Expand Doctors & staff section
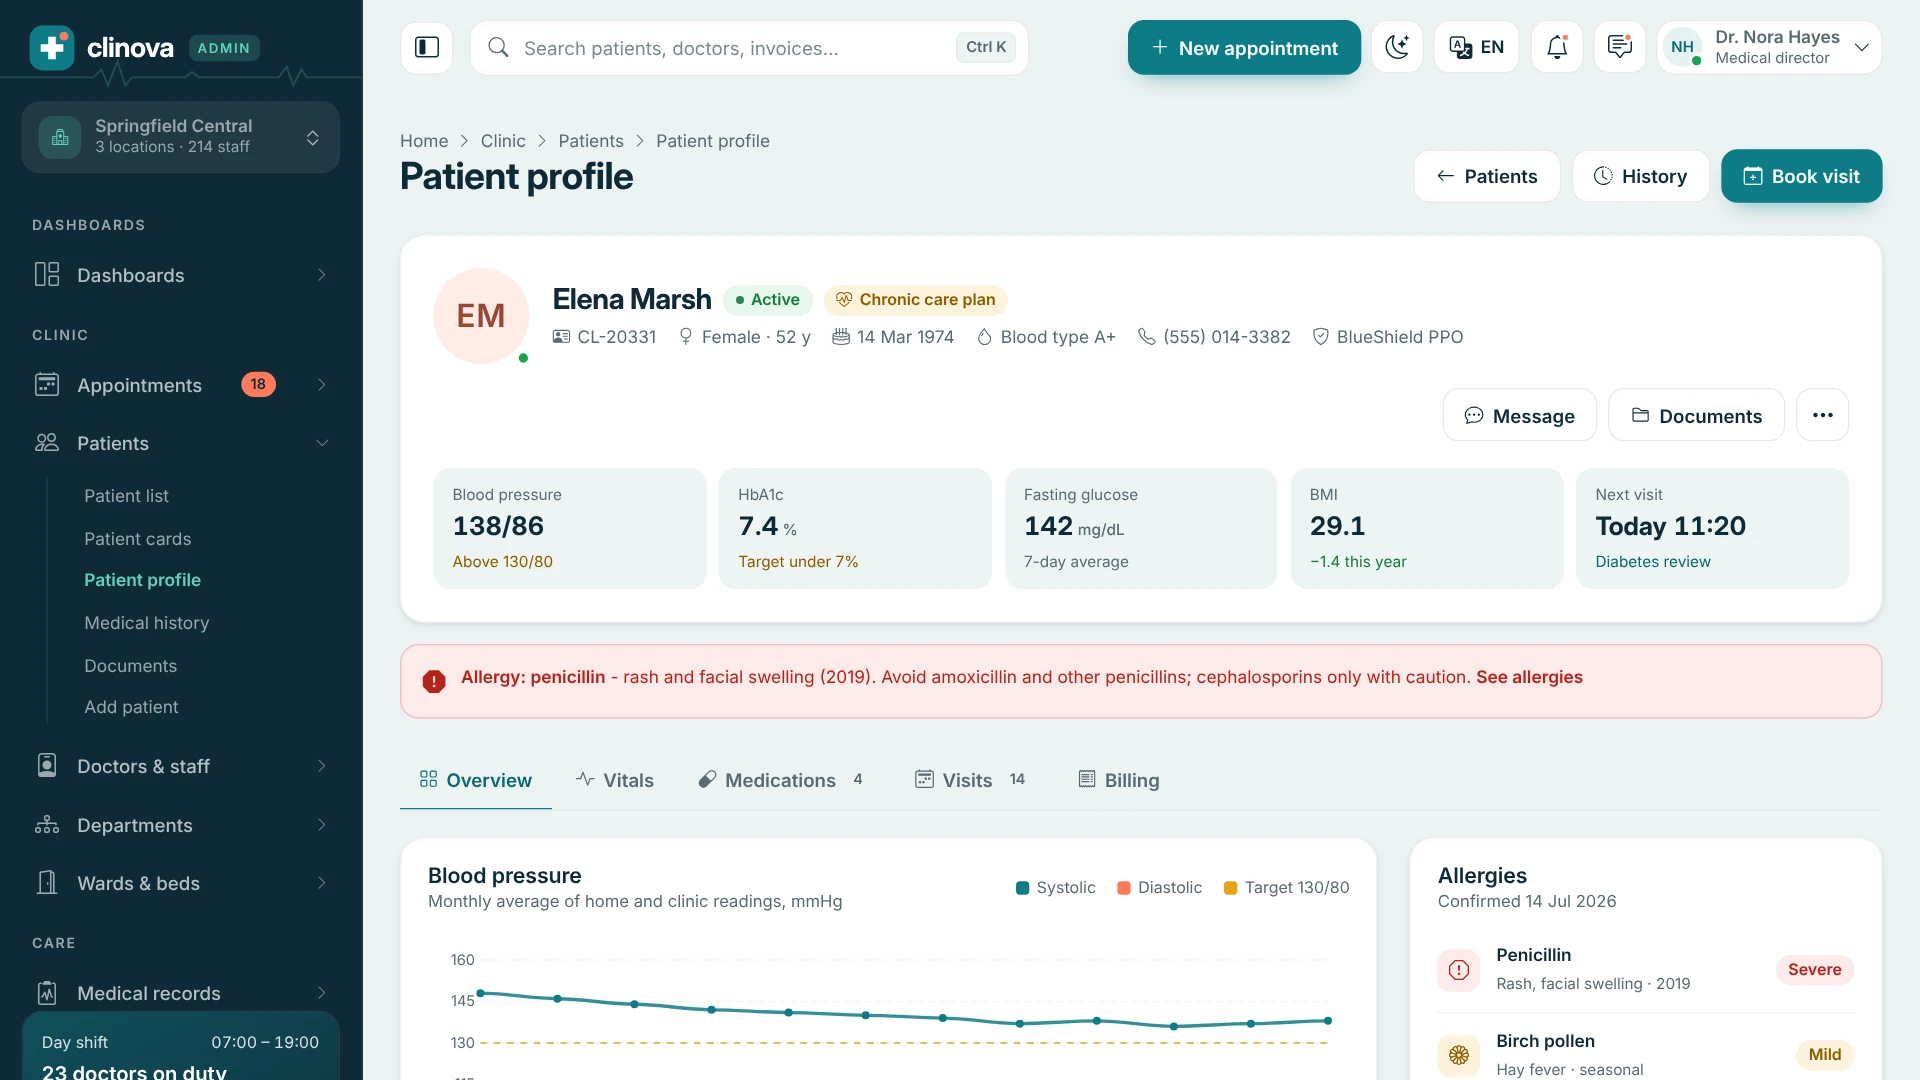 click(180, 766)
